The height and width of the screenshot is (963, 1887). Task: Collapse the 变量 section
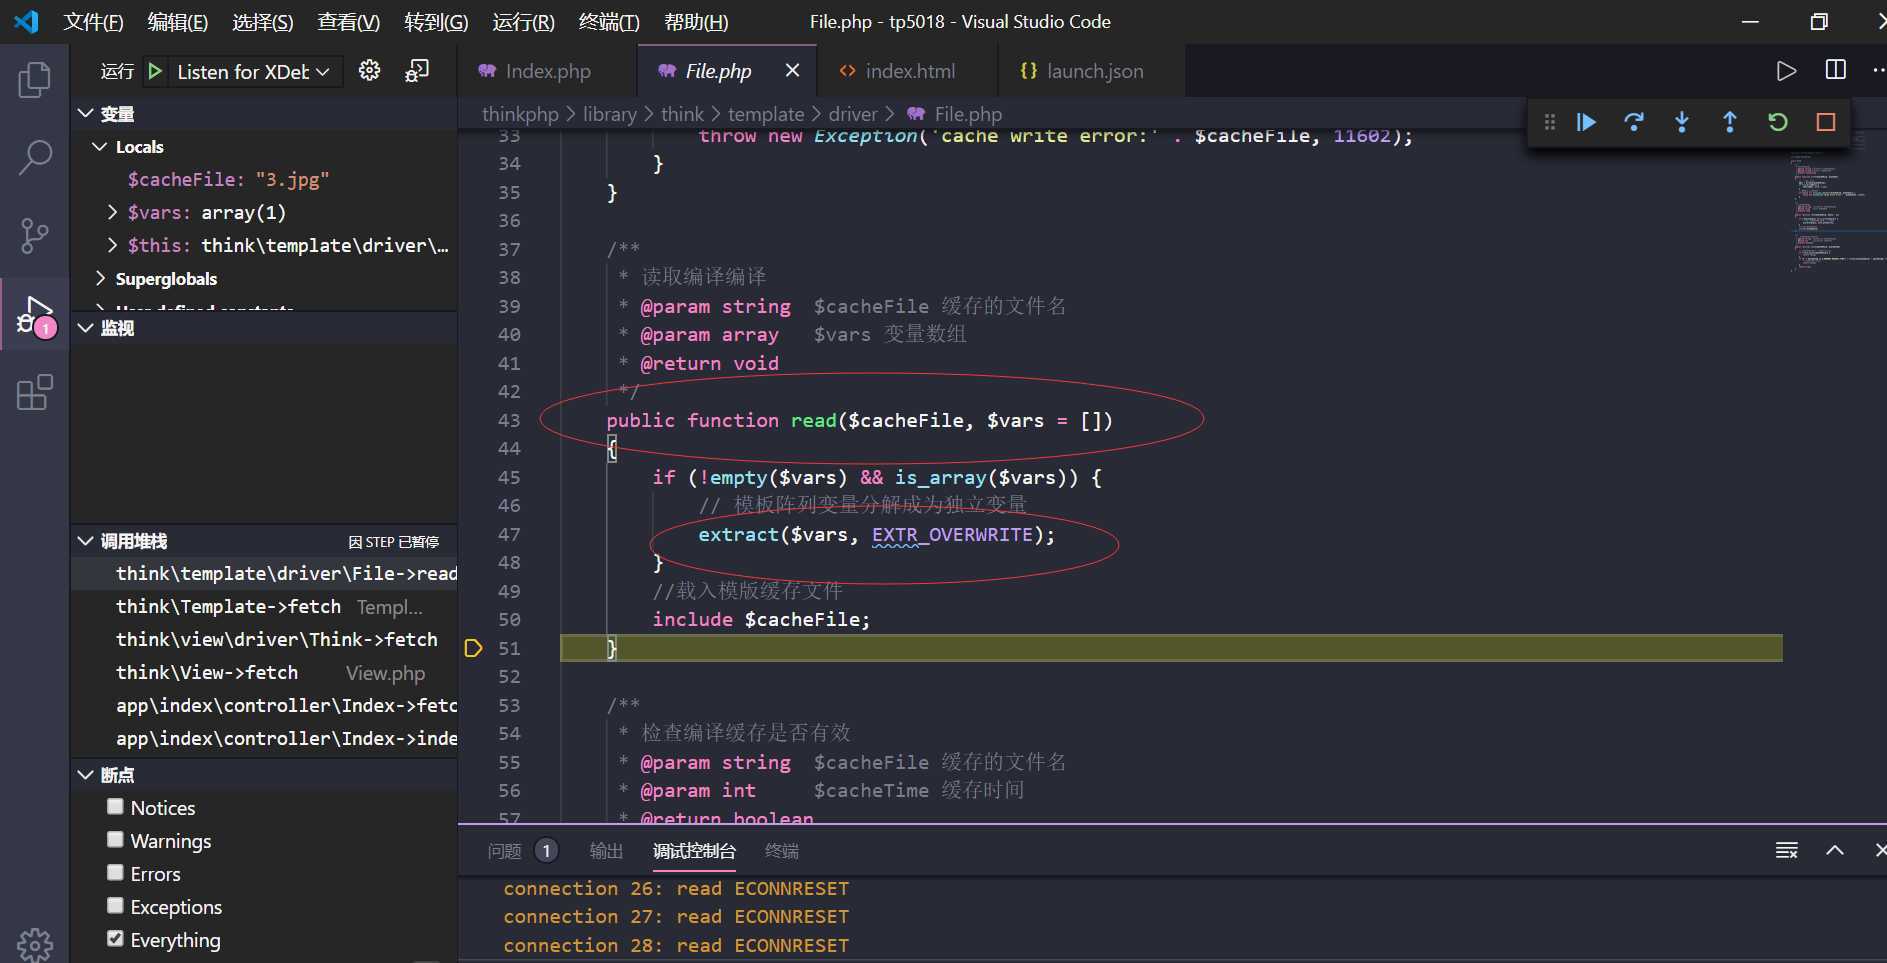86,114
